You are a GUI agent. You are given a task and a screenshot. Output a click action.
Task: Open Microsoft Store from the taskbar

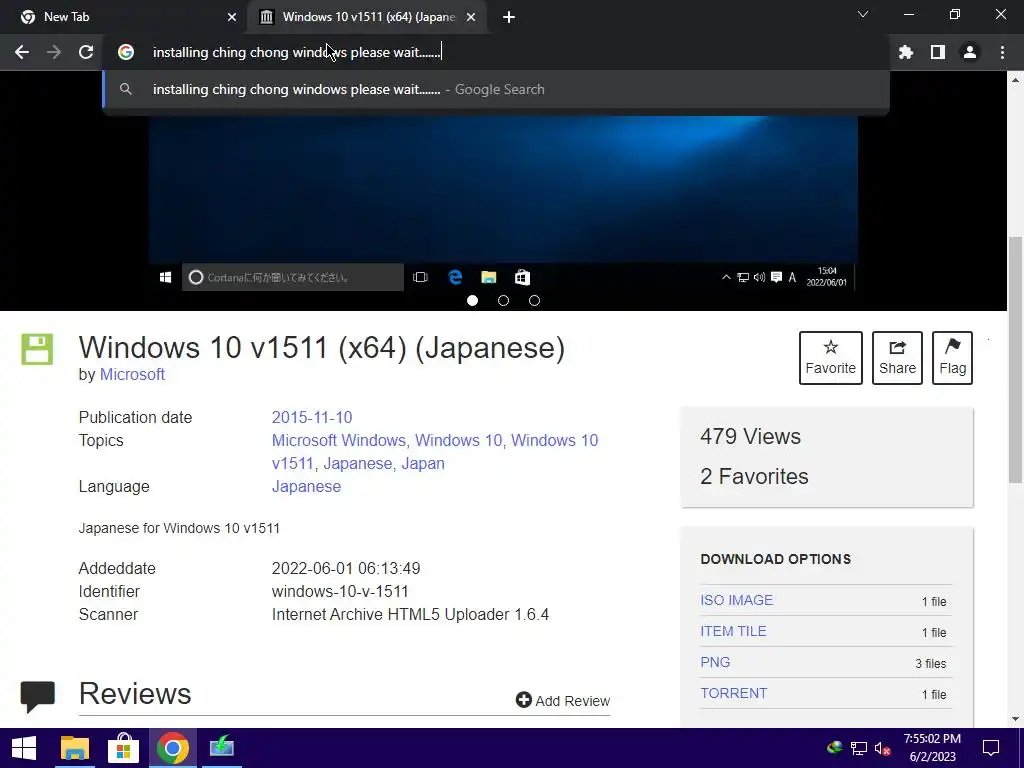tap(123, 748)
